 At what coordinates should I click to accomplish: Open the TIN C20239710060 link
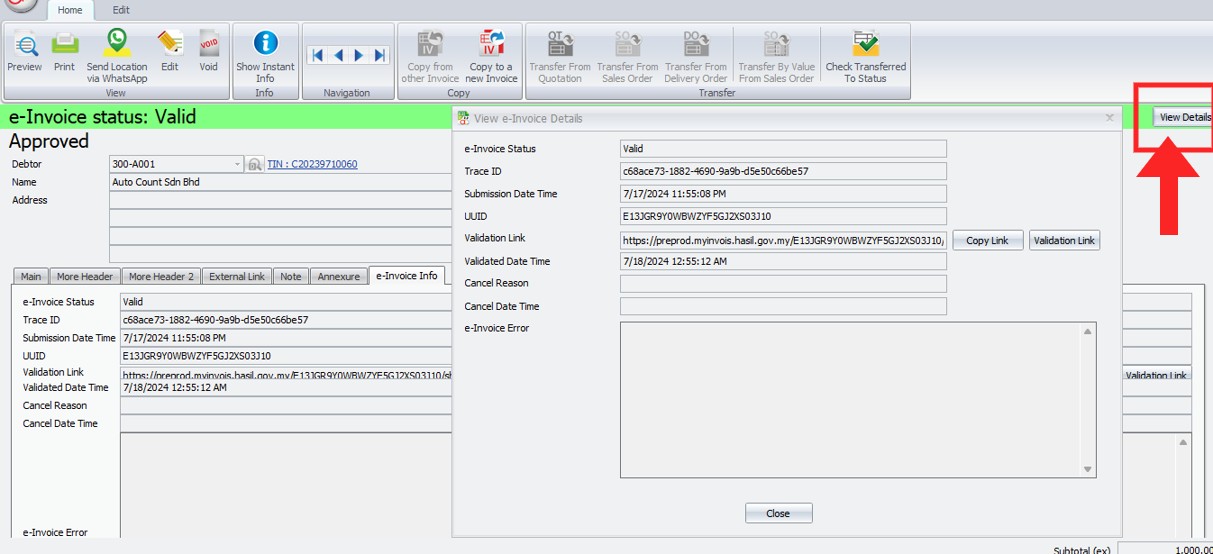click(312, 164)
